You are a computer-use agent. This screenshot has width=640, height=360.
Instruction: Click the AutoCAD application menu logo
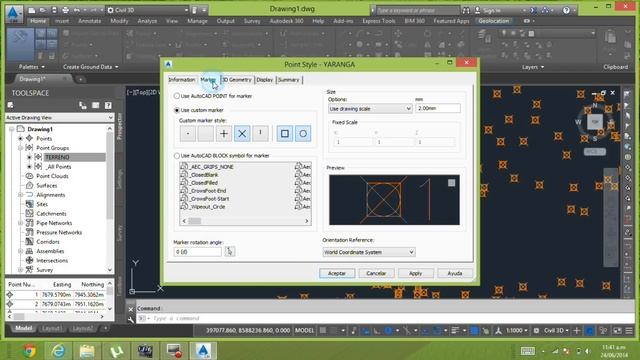pyautogui.click(x=13, y=13)
